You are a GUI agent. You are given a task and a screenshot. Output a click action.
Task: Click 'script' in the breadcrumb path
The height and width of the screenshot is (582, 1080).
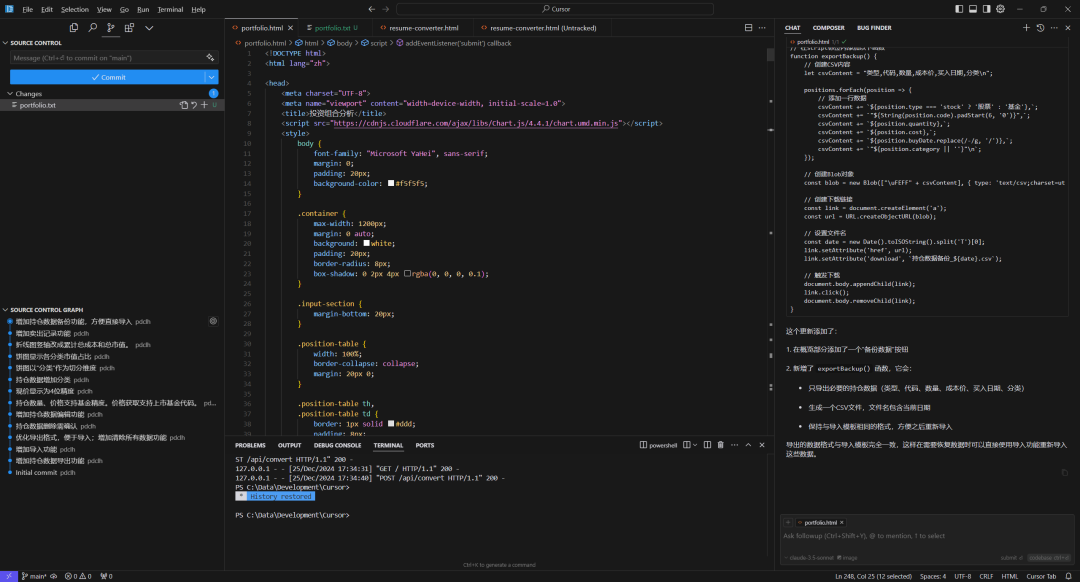point(379,43)
